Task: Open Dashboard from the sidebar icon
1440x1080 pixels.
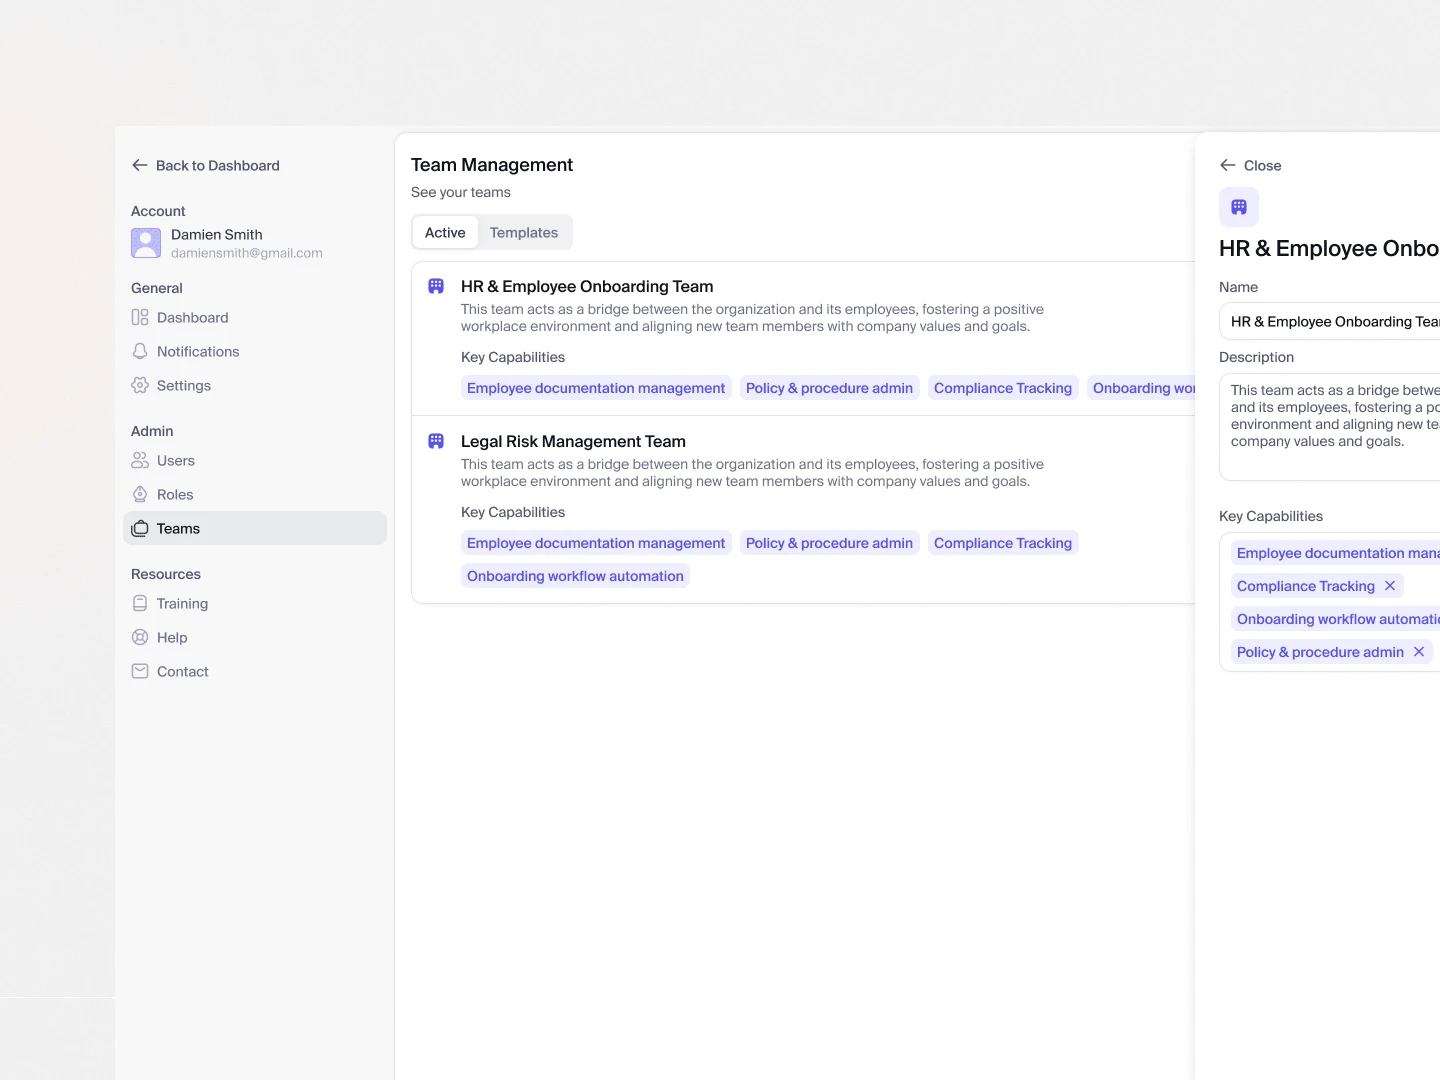Action: click(140, 318)
